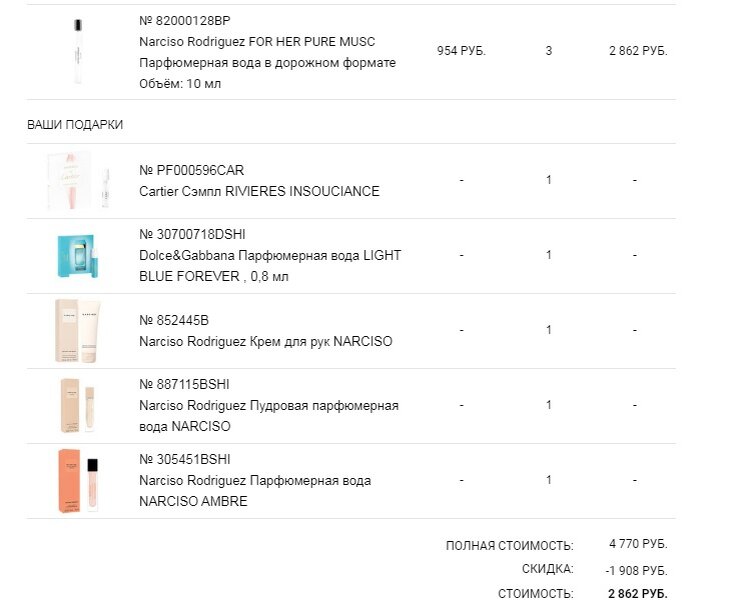Screen dimensions: 732x616
Task: Click the final СТОИМОСТЬ total 2 862 РУБ.
Action: [637, 593]
